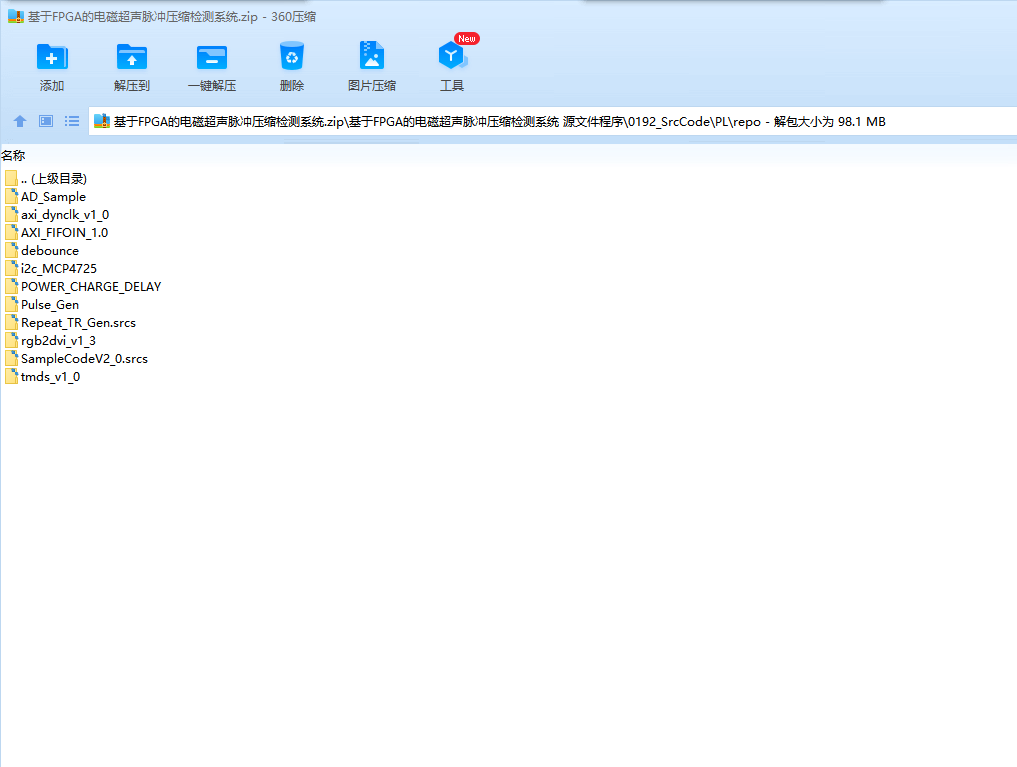Click the 一键解压 (One-click extract) icon
This screenshot has width=1017, height=767.
[211, 57]
